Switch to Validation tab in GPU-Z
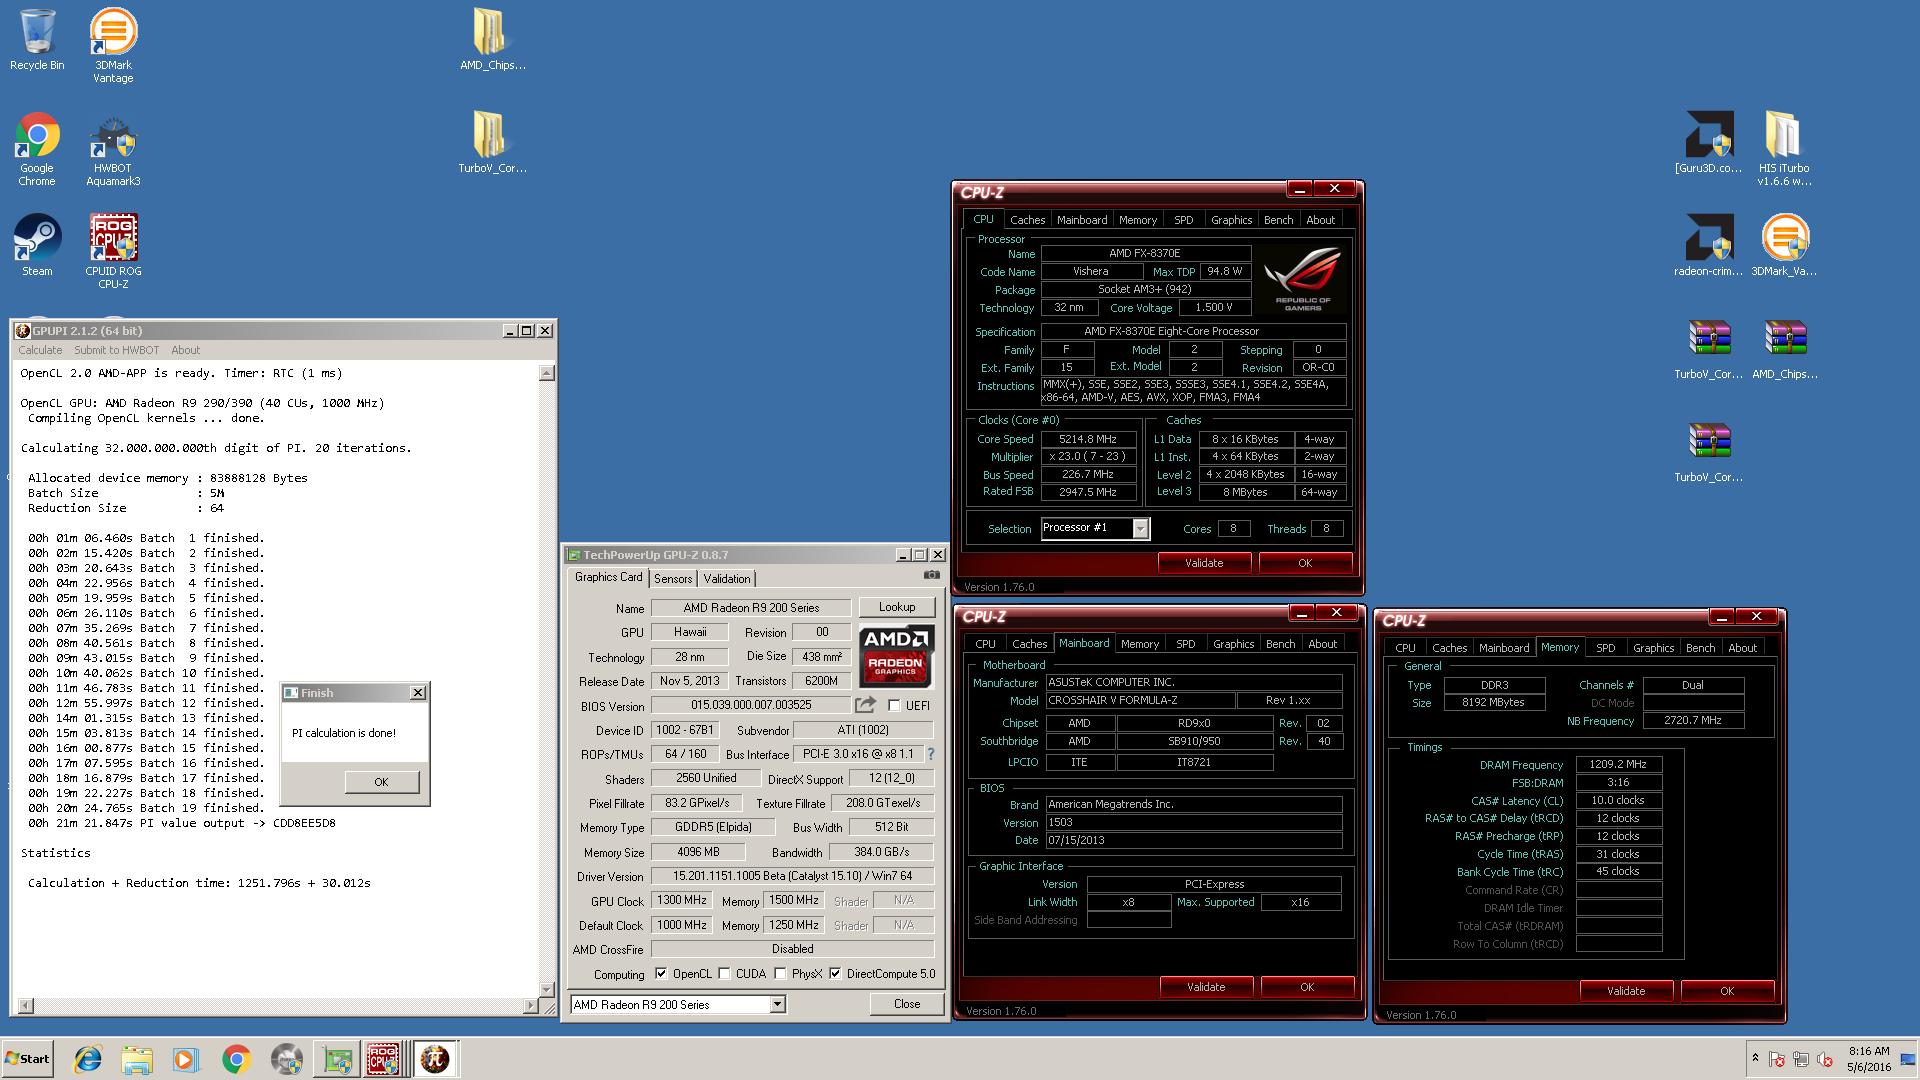The image size is (1920, 1080). click(x=727, y=579)
